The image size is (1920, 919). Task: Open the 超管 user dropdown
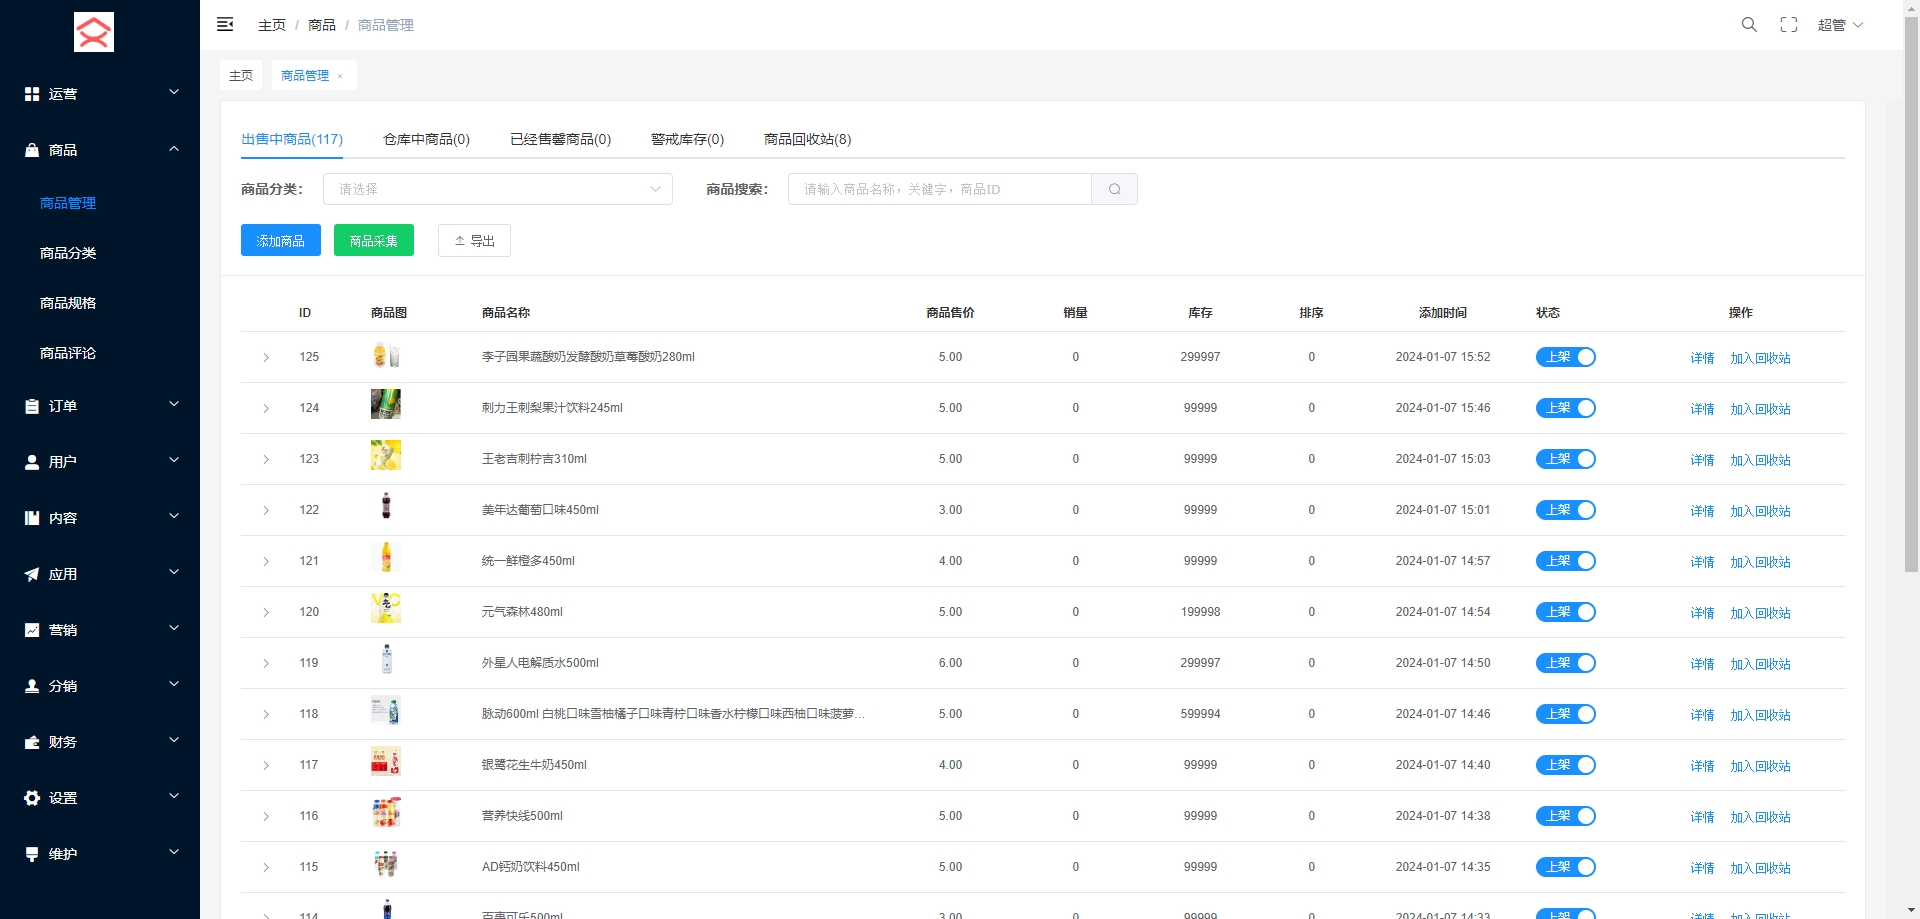click(x=1840, y=25)
